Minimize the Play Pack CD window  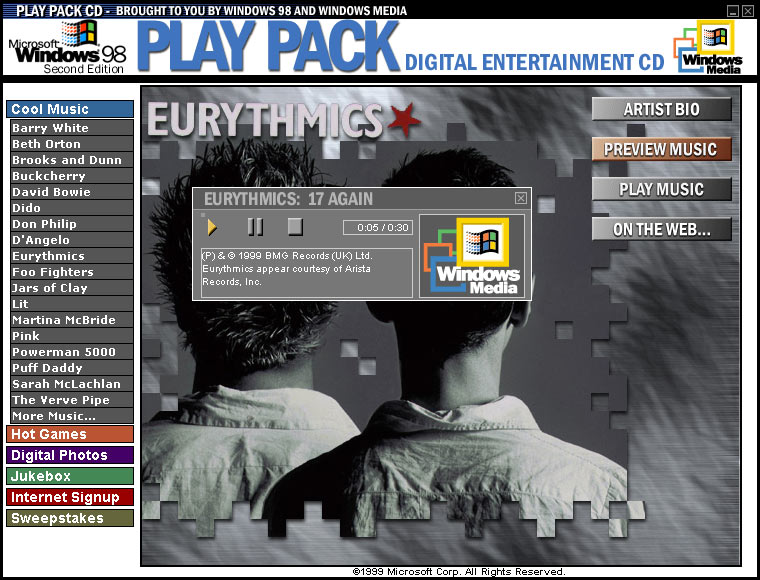pyautogui.click(x=733, y=11)
